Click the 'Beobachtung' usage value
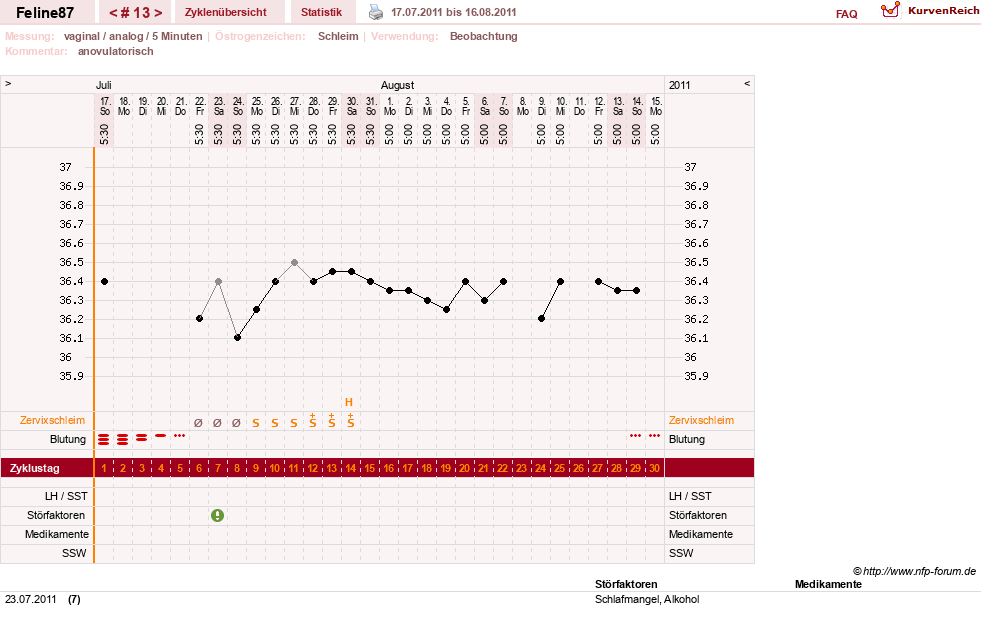The image size is (981, 623). [x=484, y=36]
